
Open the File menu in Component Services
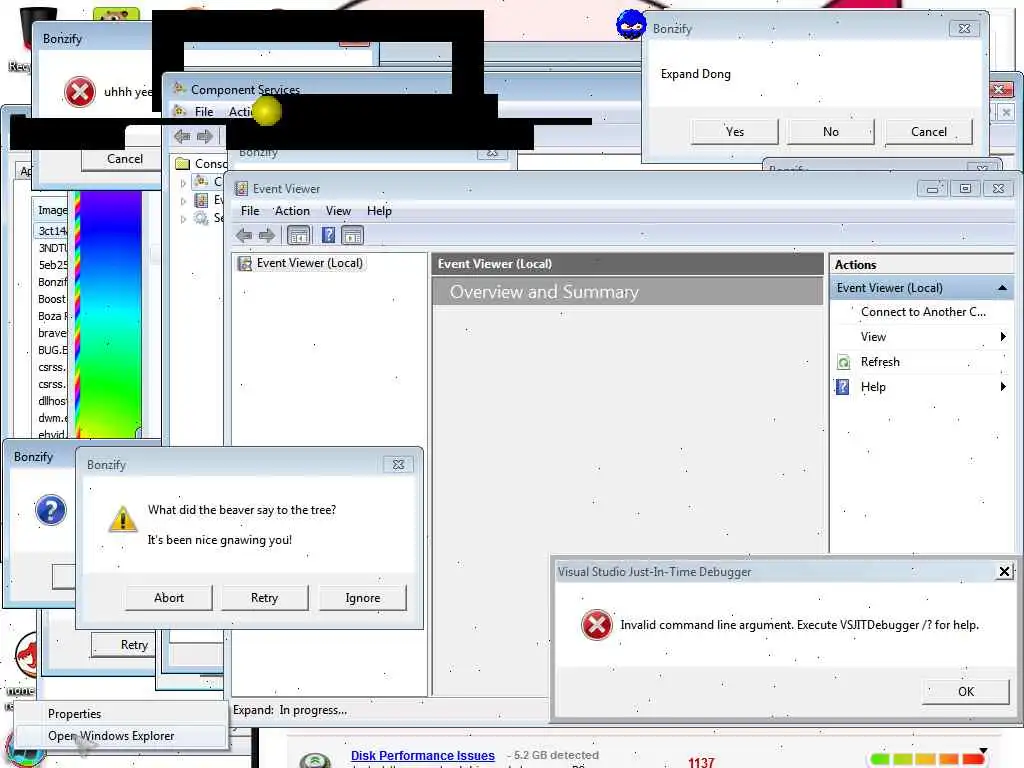point(204,112)
